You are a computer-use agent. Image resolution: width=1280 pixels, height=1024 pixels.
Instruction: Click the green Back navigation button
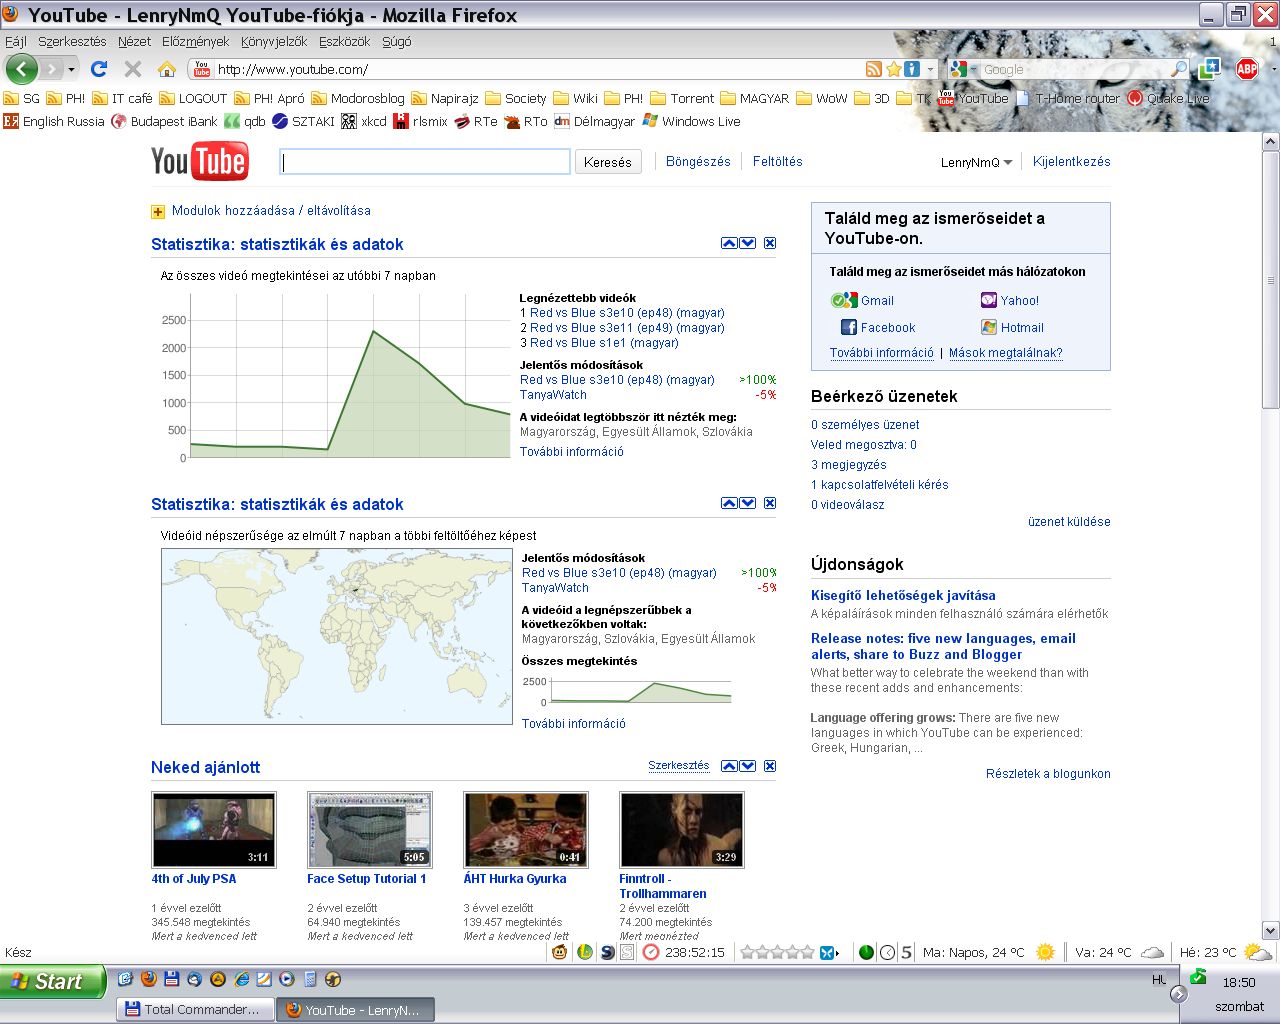coord(22,69)
